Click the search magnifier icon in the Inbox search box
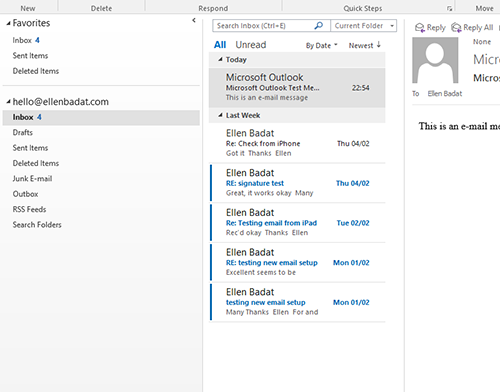Screen dimensions: 500x392 tap(319, 25)
